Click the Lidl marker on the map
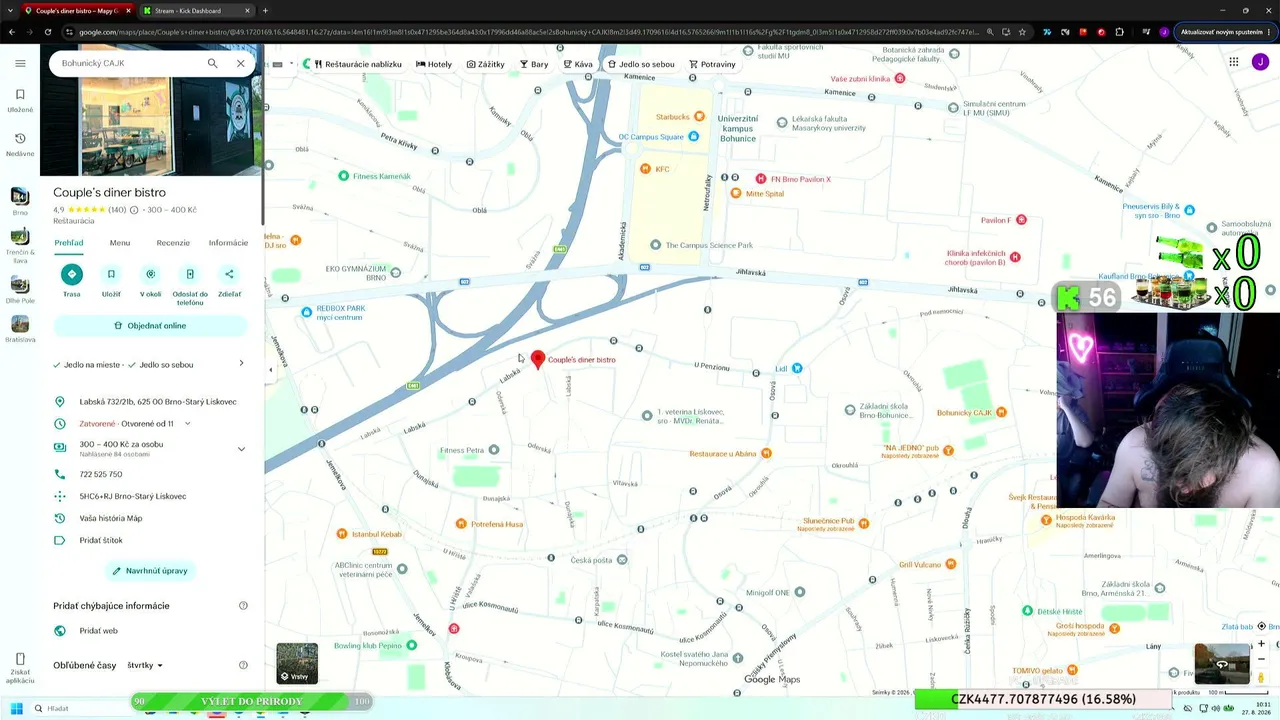 pos(797,368)
